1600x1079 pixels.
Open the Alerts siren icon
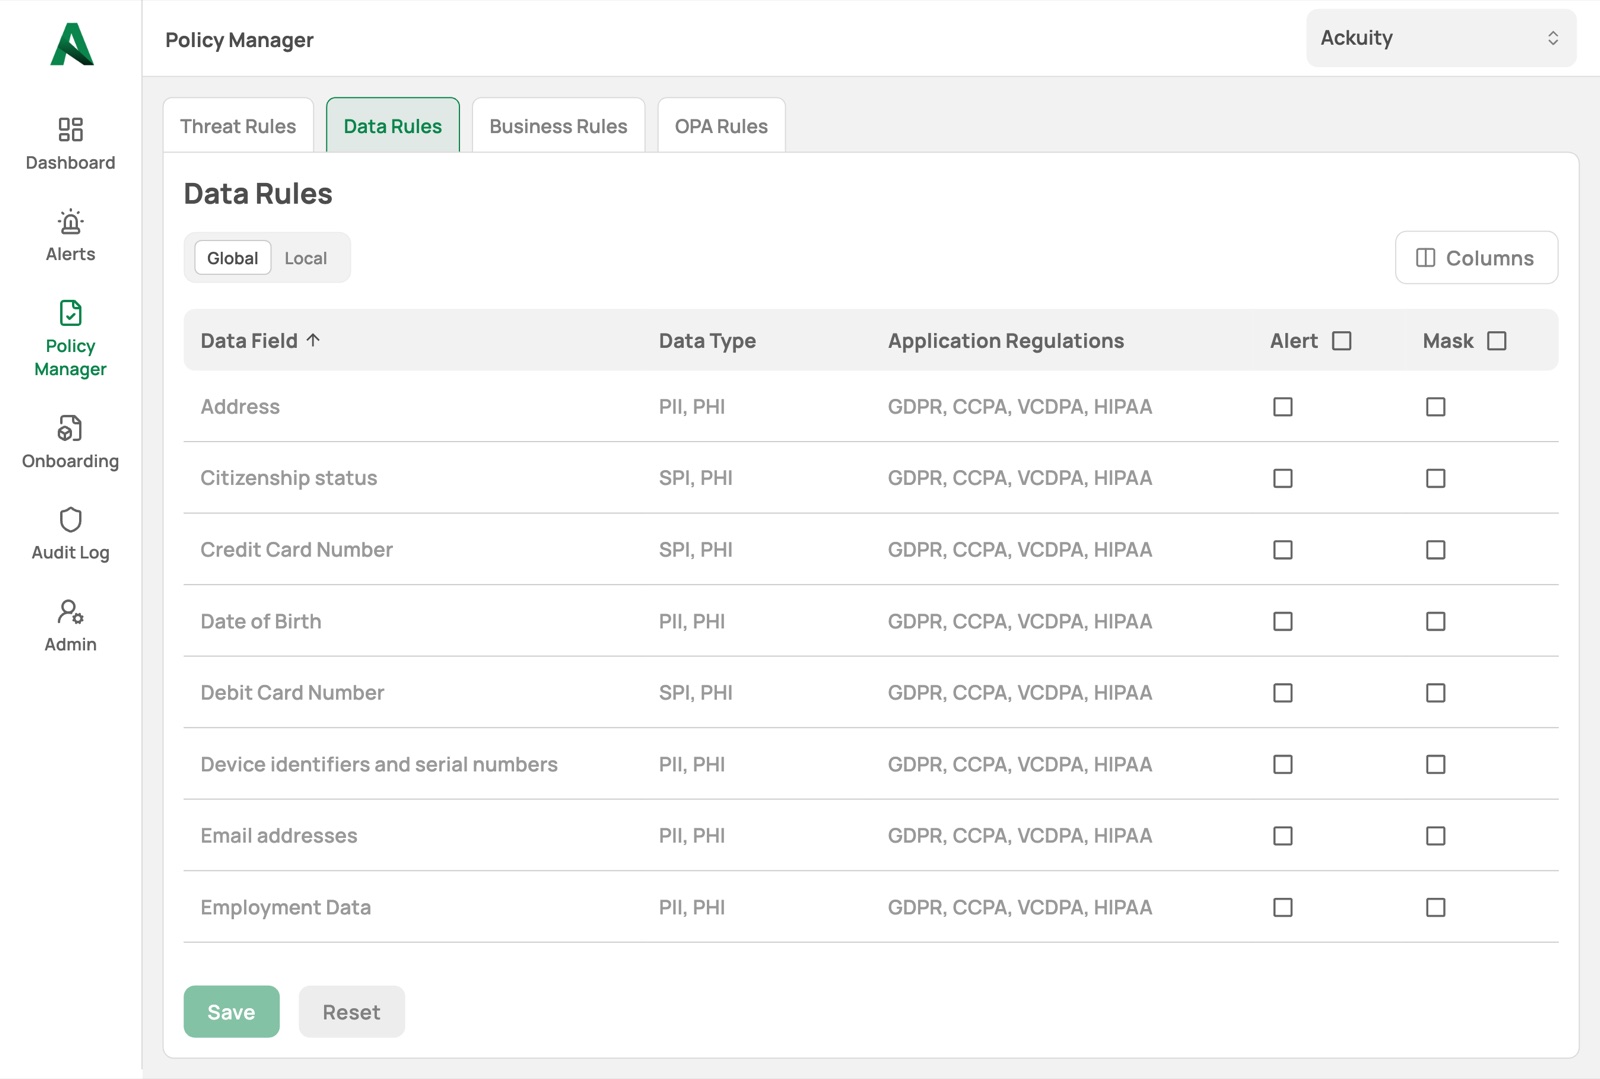pos(70,221)
